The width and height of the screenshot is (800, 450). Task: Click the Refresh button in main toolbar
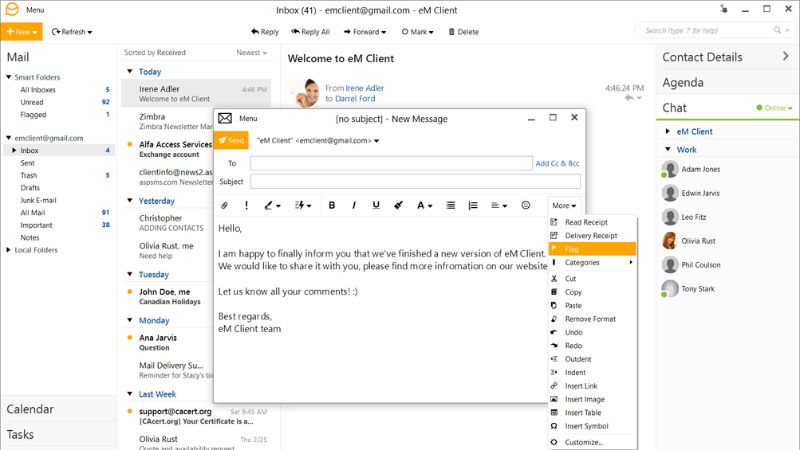(72, 32)
